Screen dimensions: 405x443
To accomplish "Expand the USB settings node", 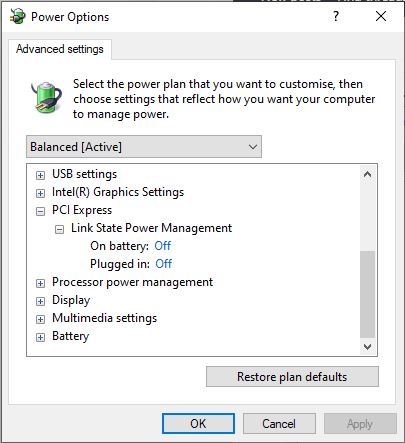I will click(40, 175).
